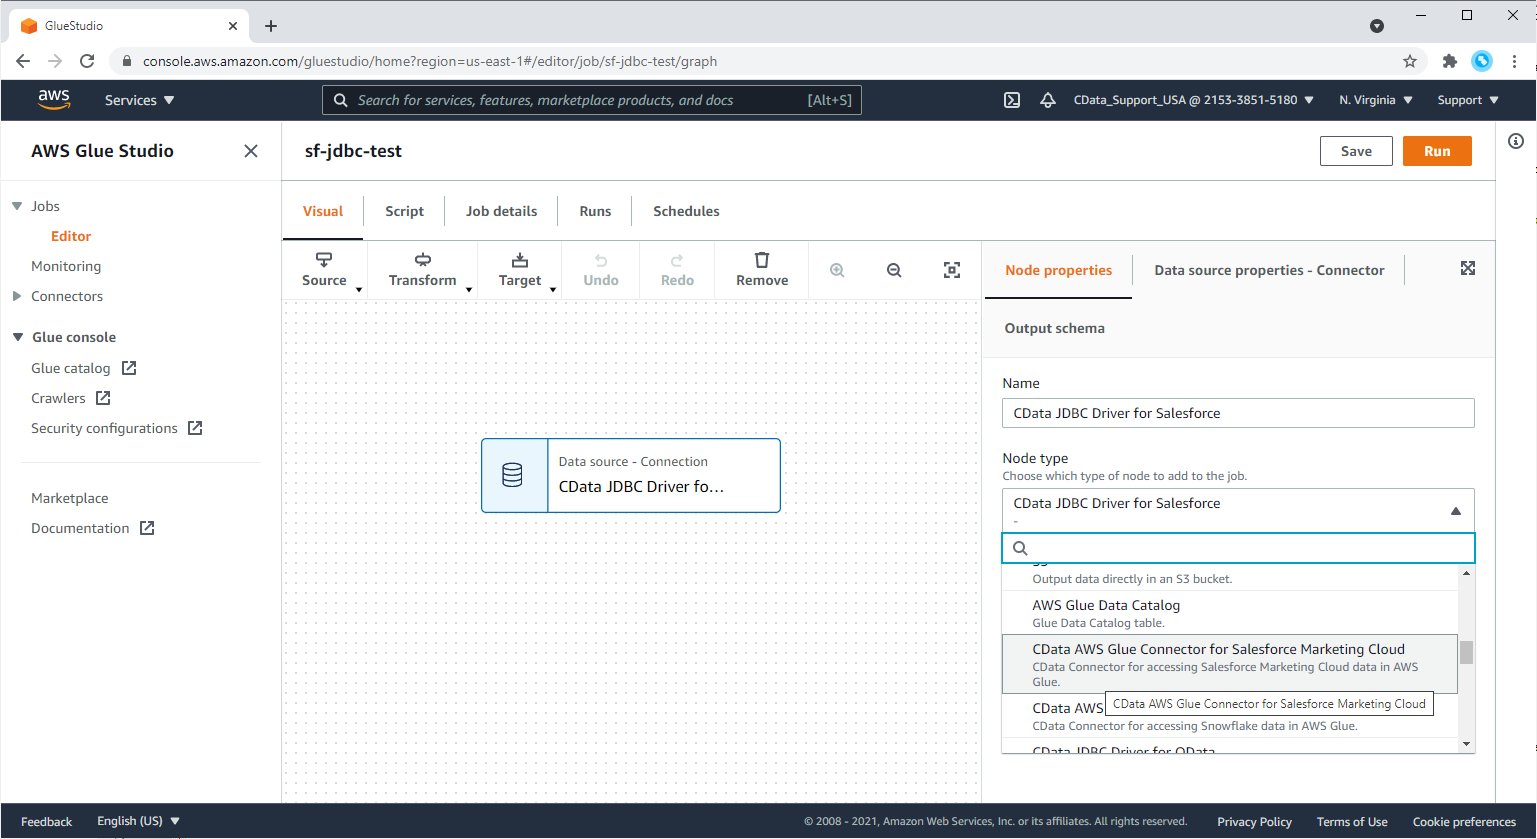The height and width of the screenshot is (839, 1537).
Task: Click the zoom in magnifier icon
Action: [837, 270]
